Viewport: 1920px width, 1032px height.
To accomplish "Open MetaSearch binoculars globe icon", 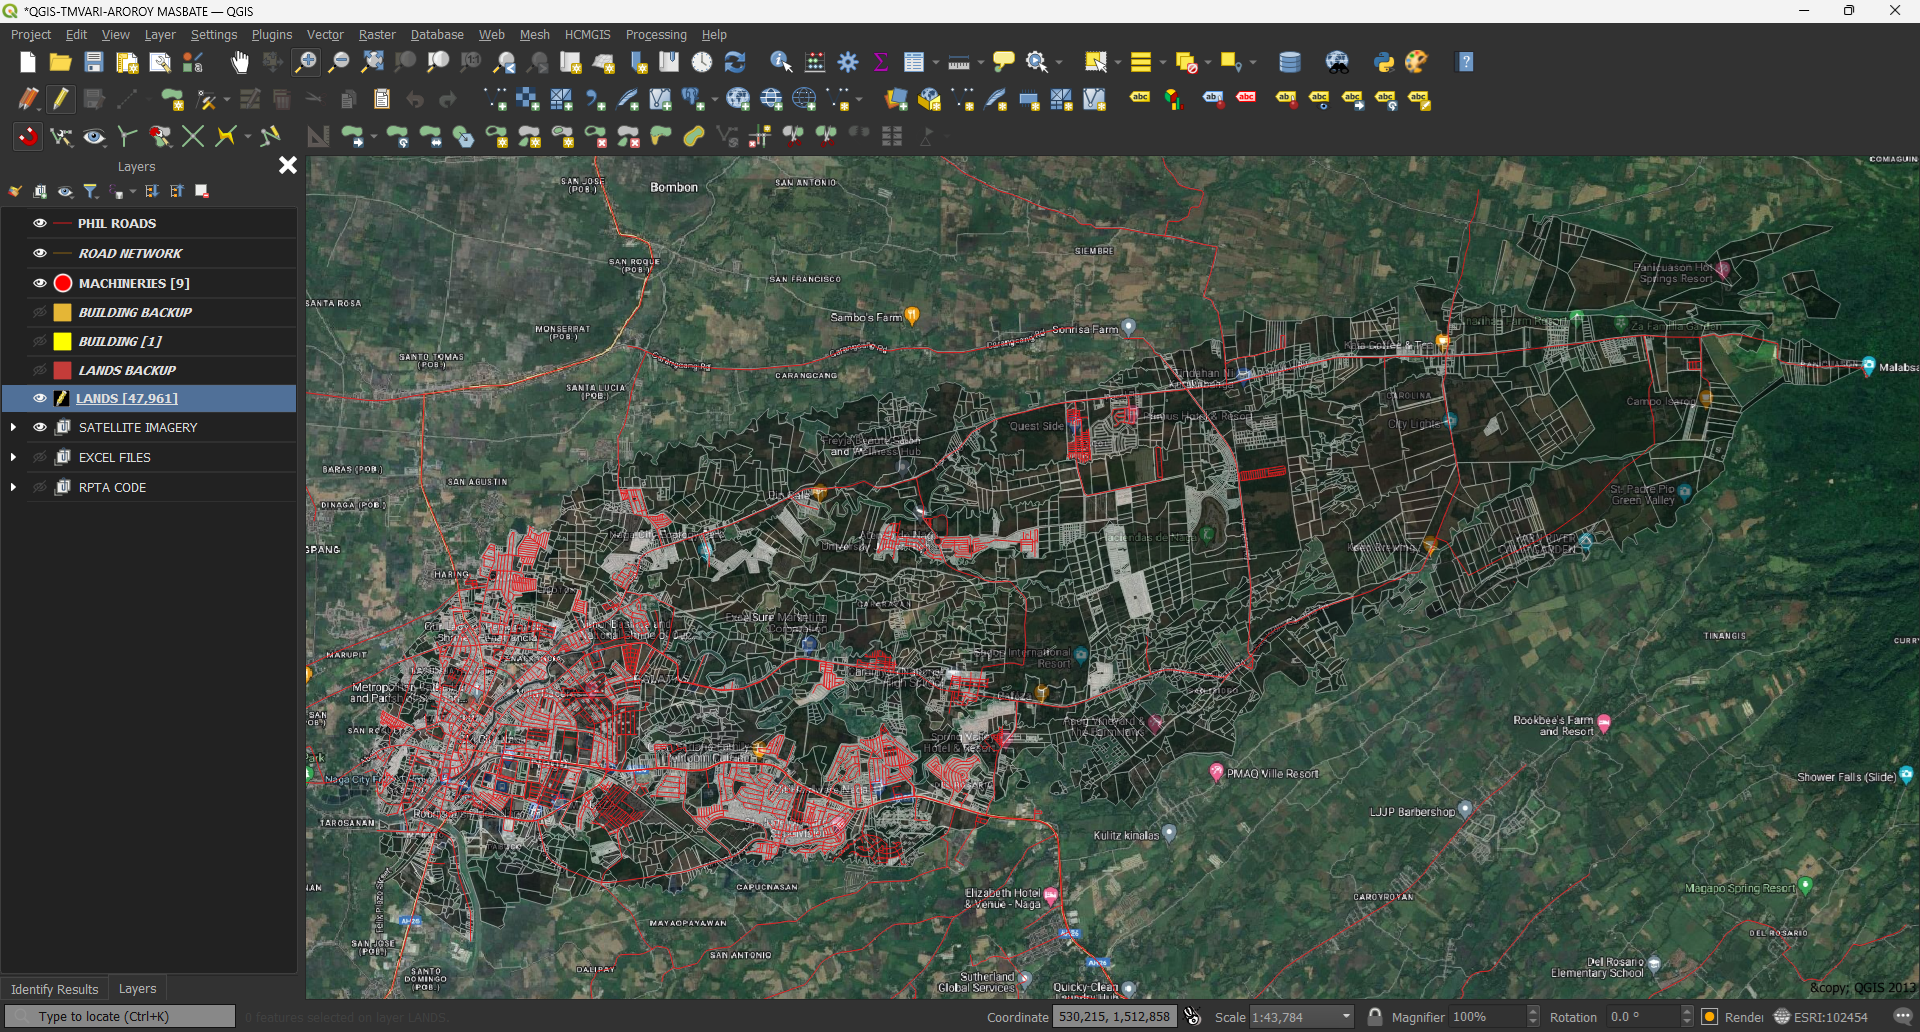I will coord(1337,63).
